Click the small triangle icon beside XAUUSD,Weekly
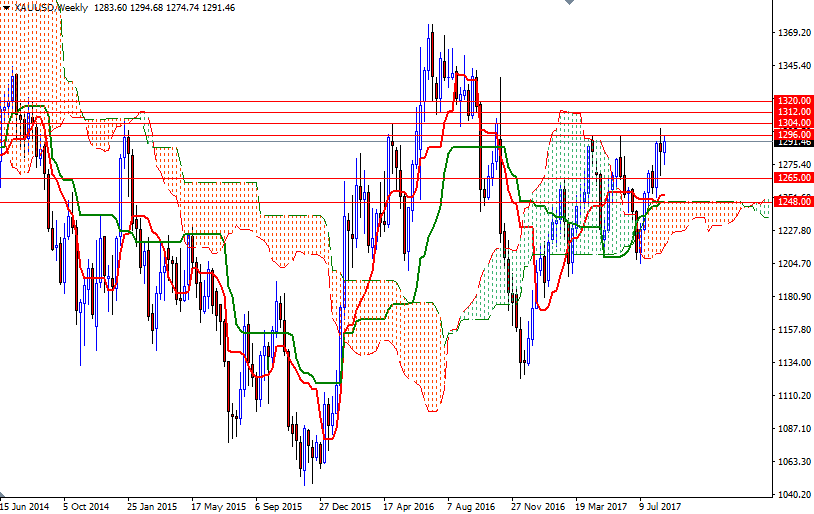The height and width of the screenshot is (514, 814). [6, 7]
